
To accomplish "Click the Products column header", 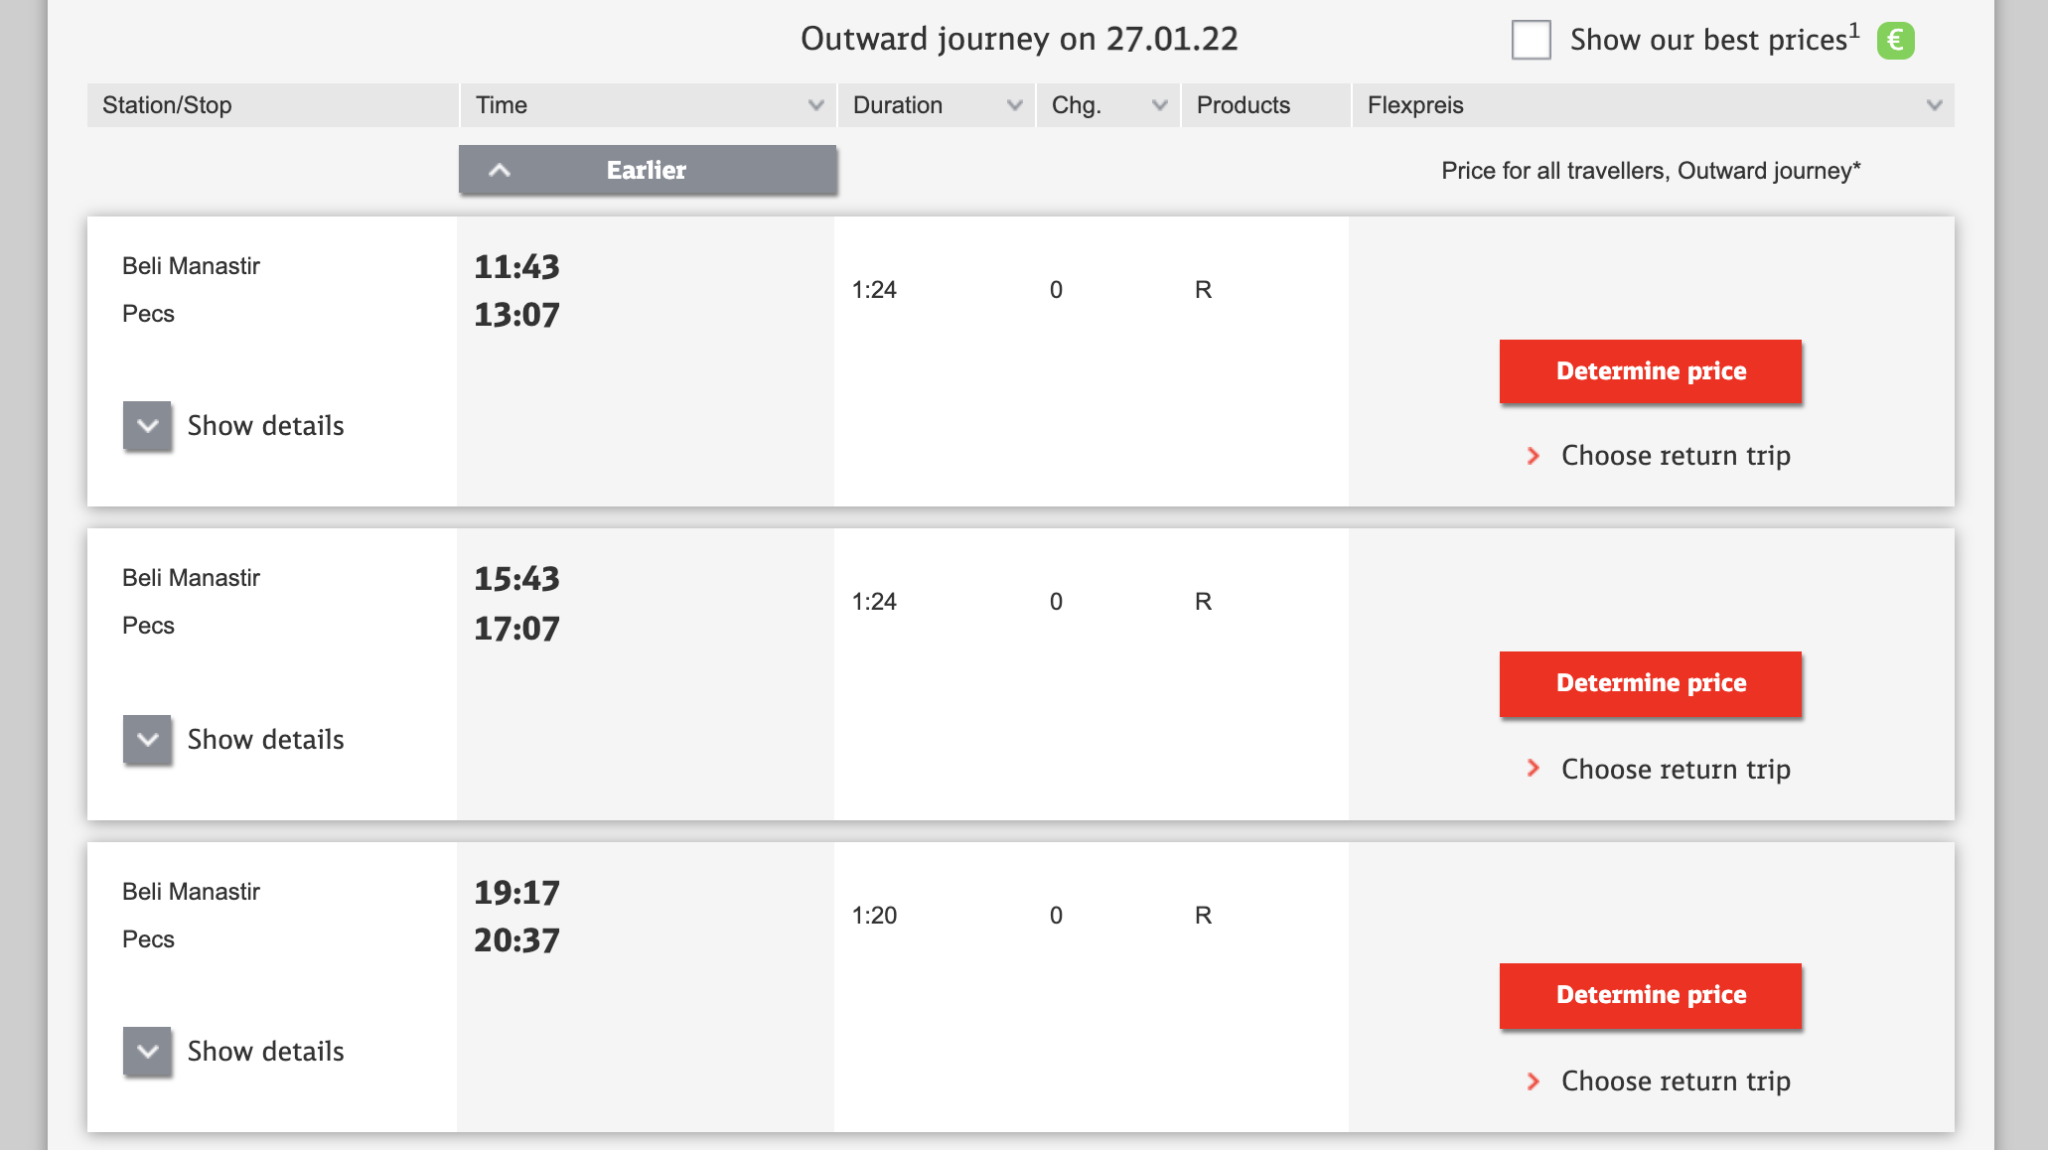I will [1243, 105].
